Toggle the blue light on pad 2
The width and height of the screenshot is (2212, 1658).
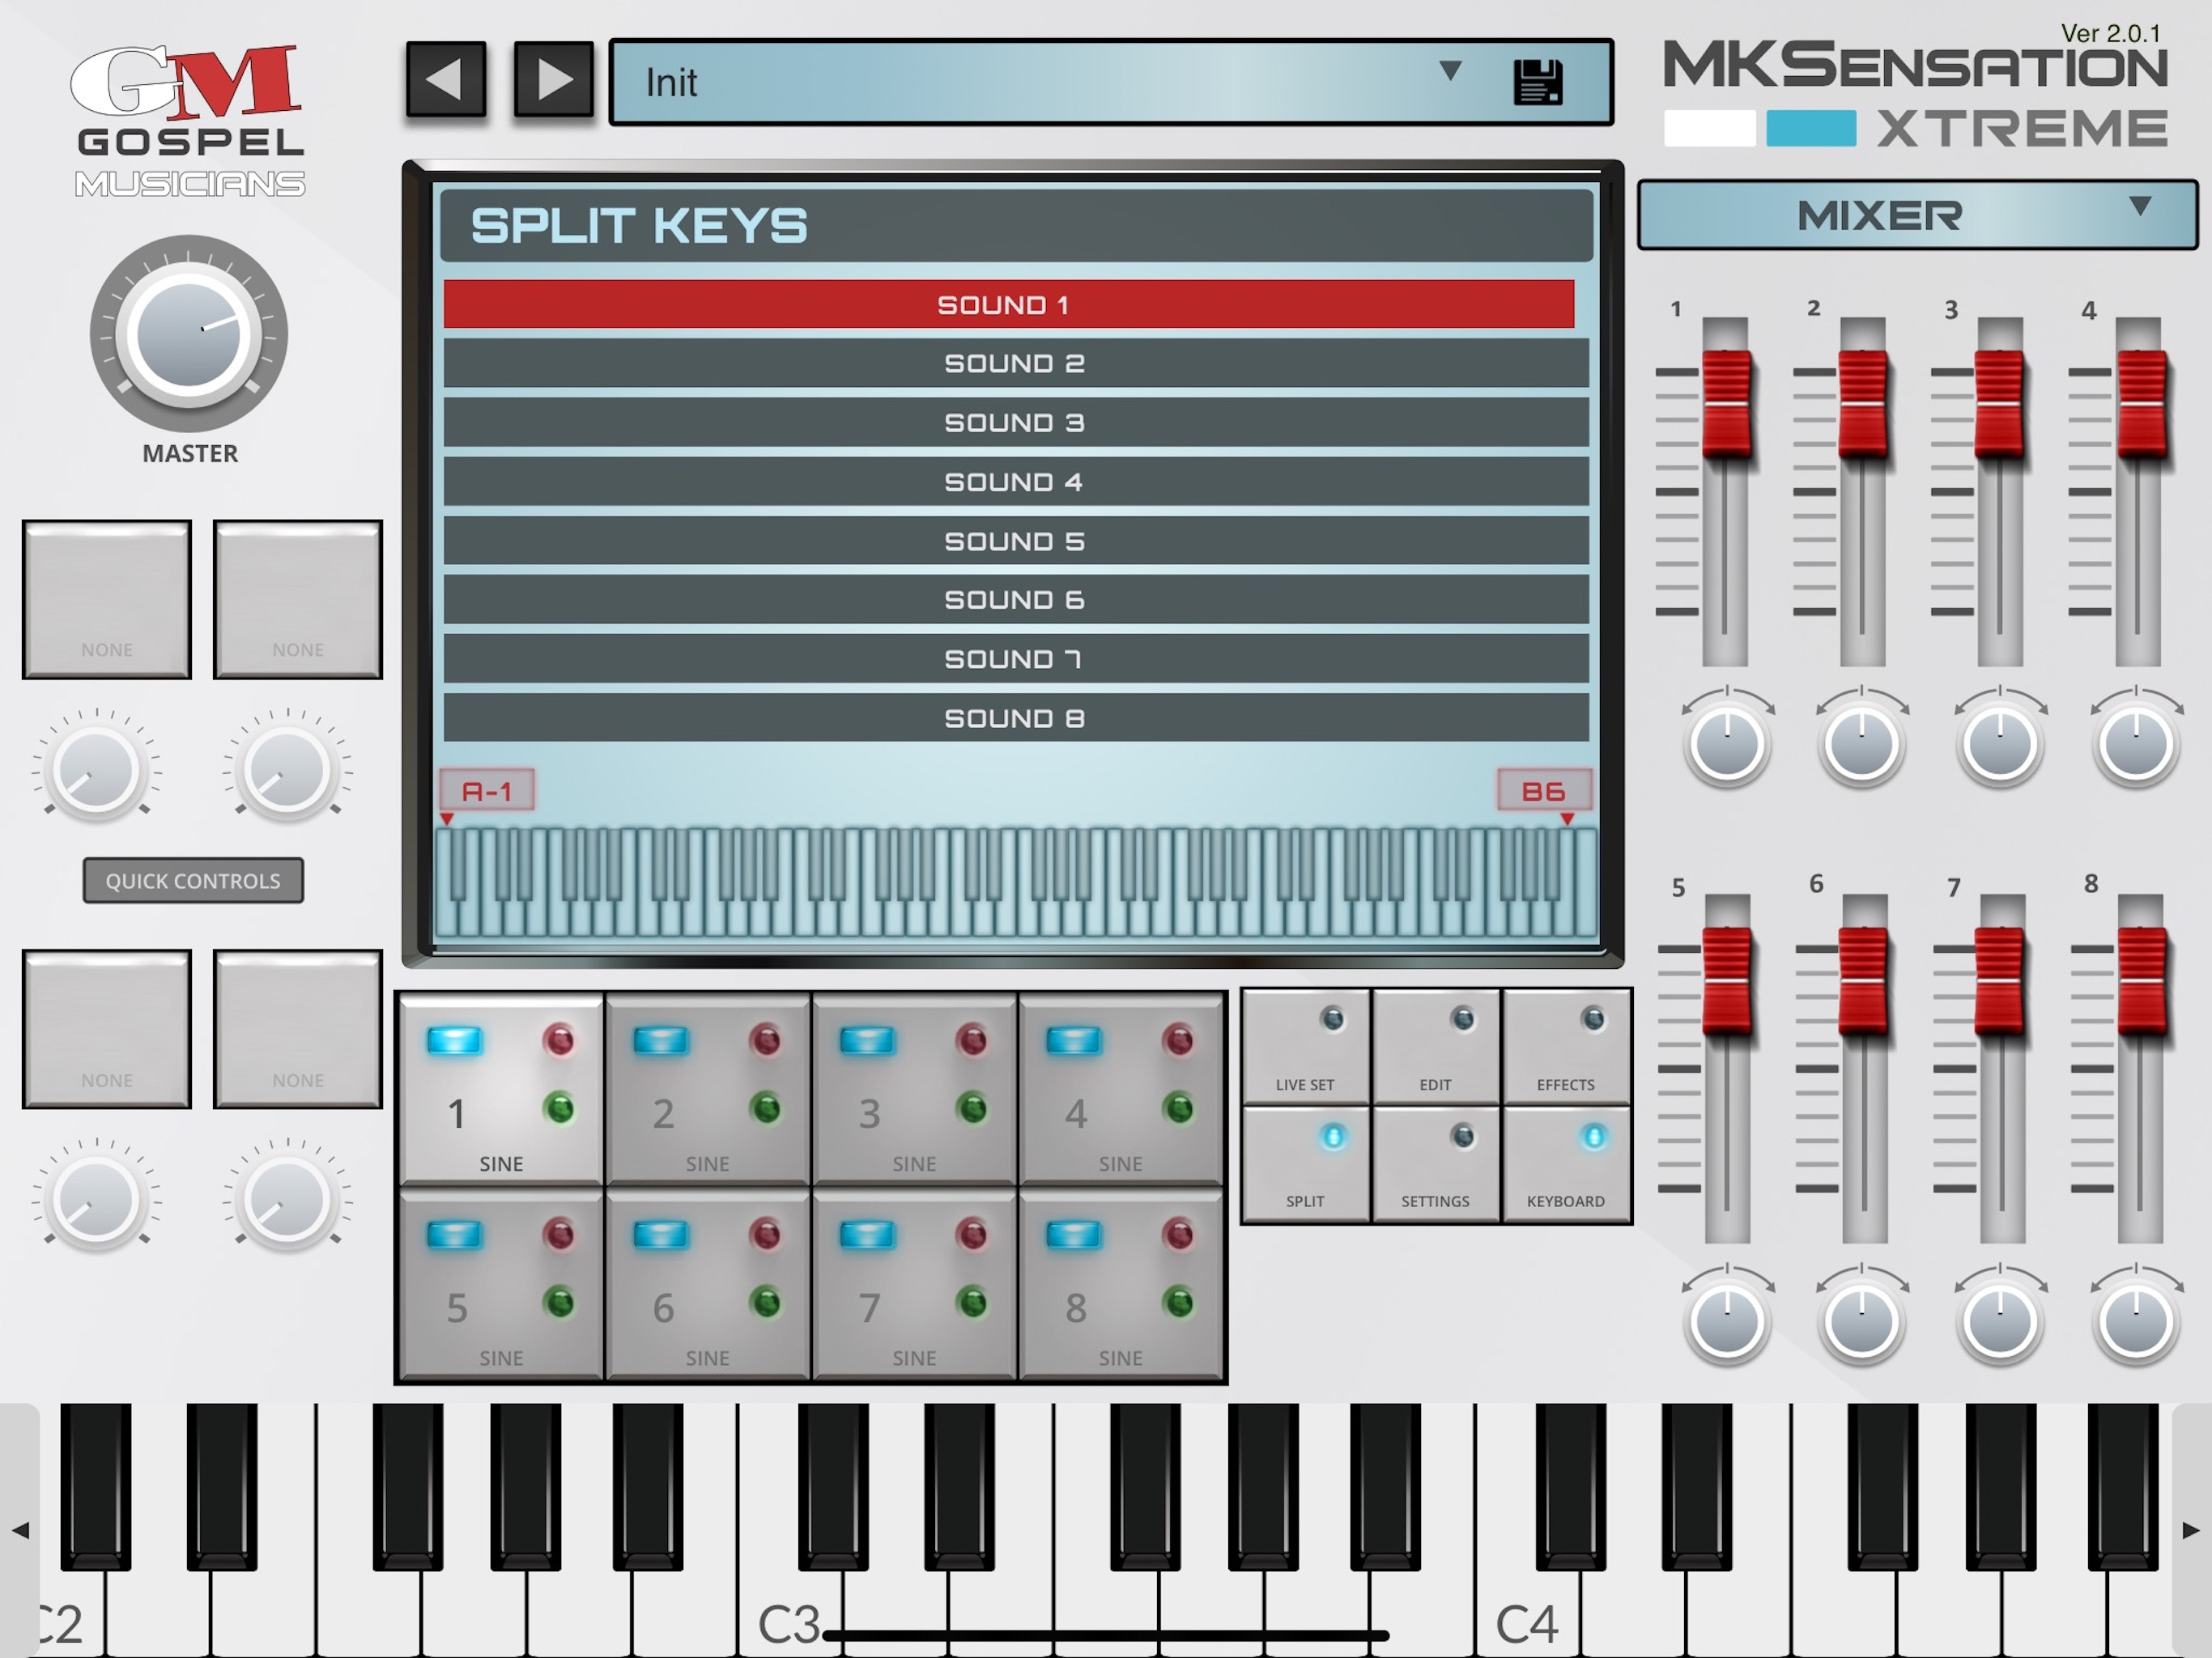661,1041
